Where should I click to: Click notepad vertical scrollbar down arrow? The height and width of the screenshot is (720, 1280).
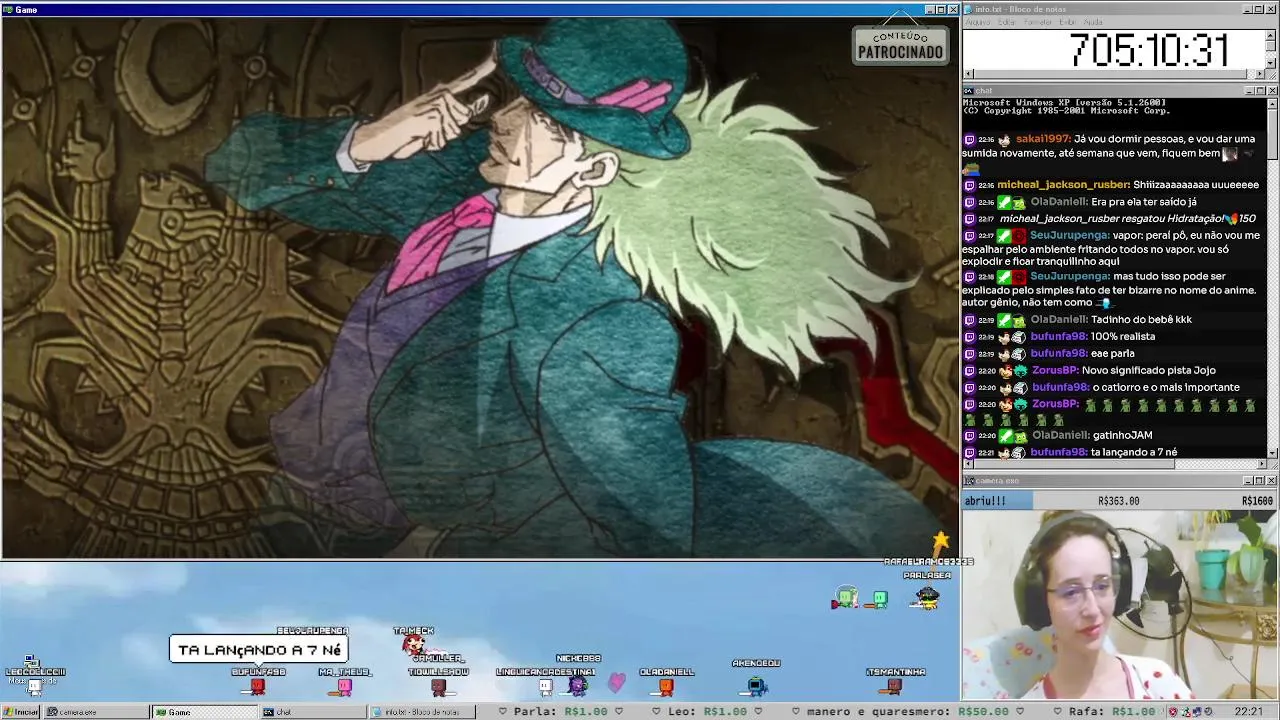coord(1271,63)
